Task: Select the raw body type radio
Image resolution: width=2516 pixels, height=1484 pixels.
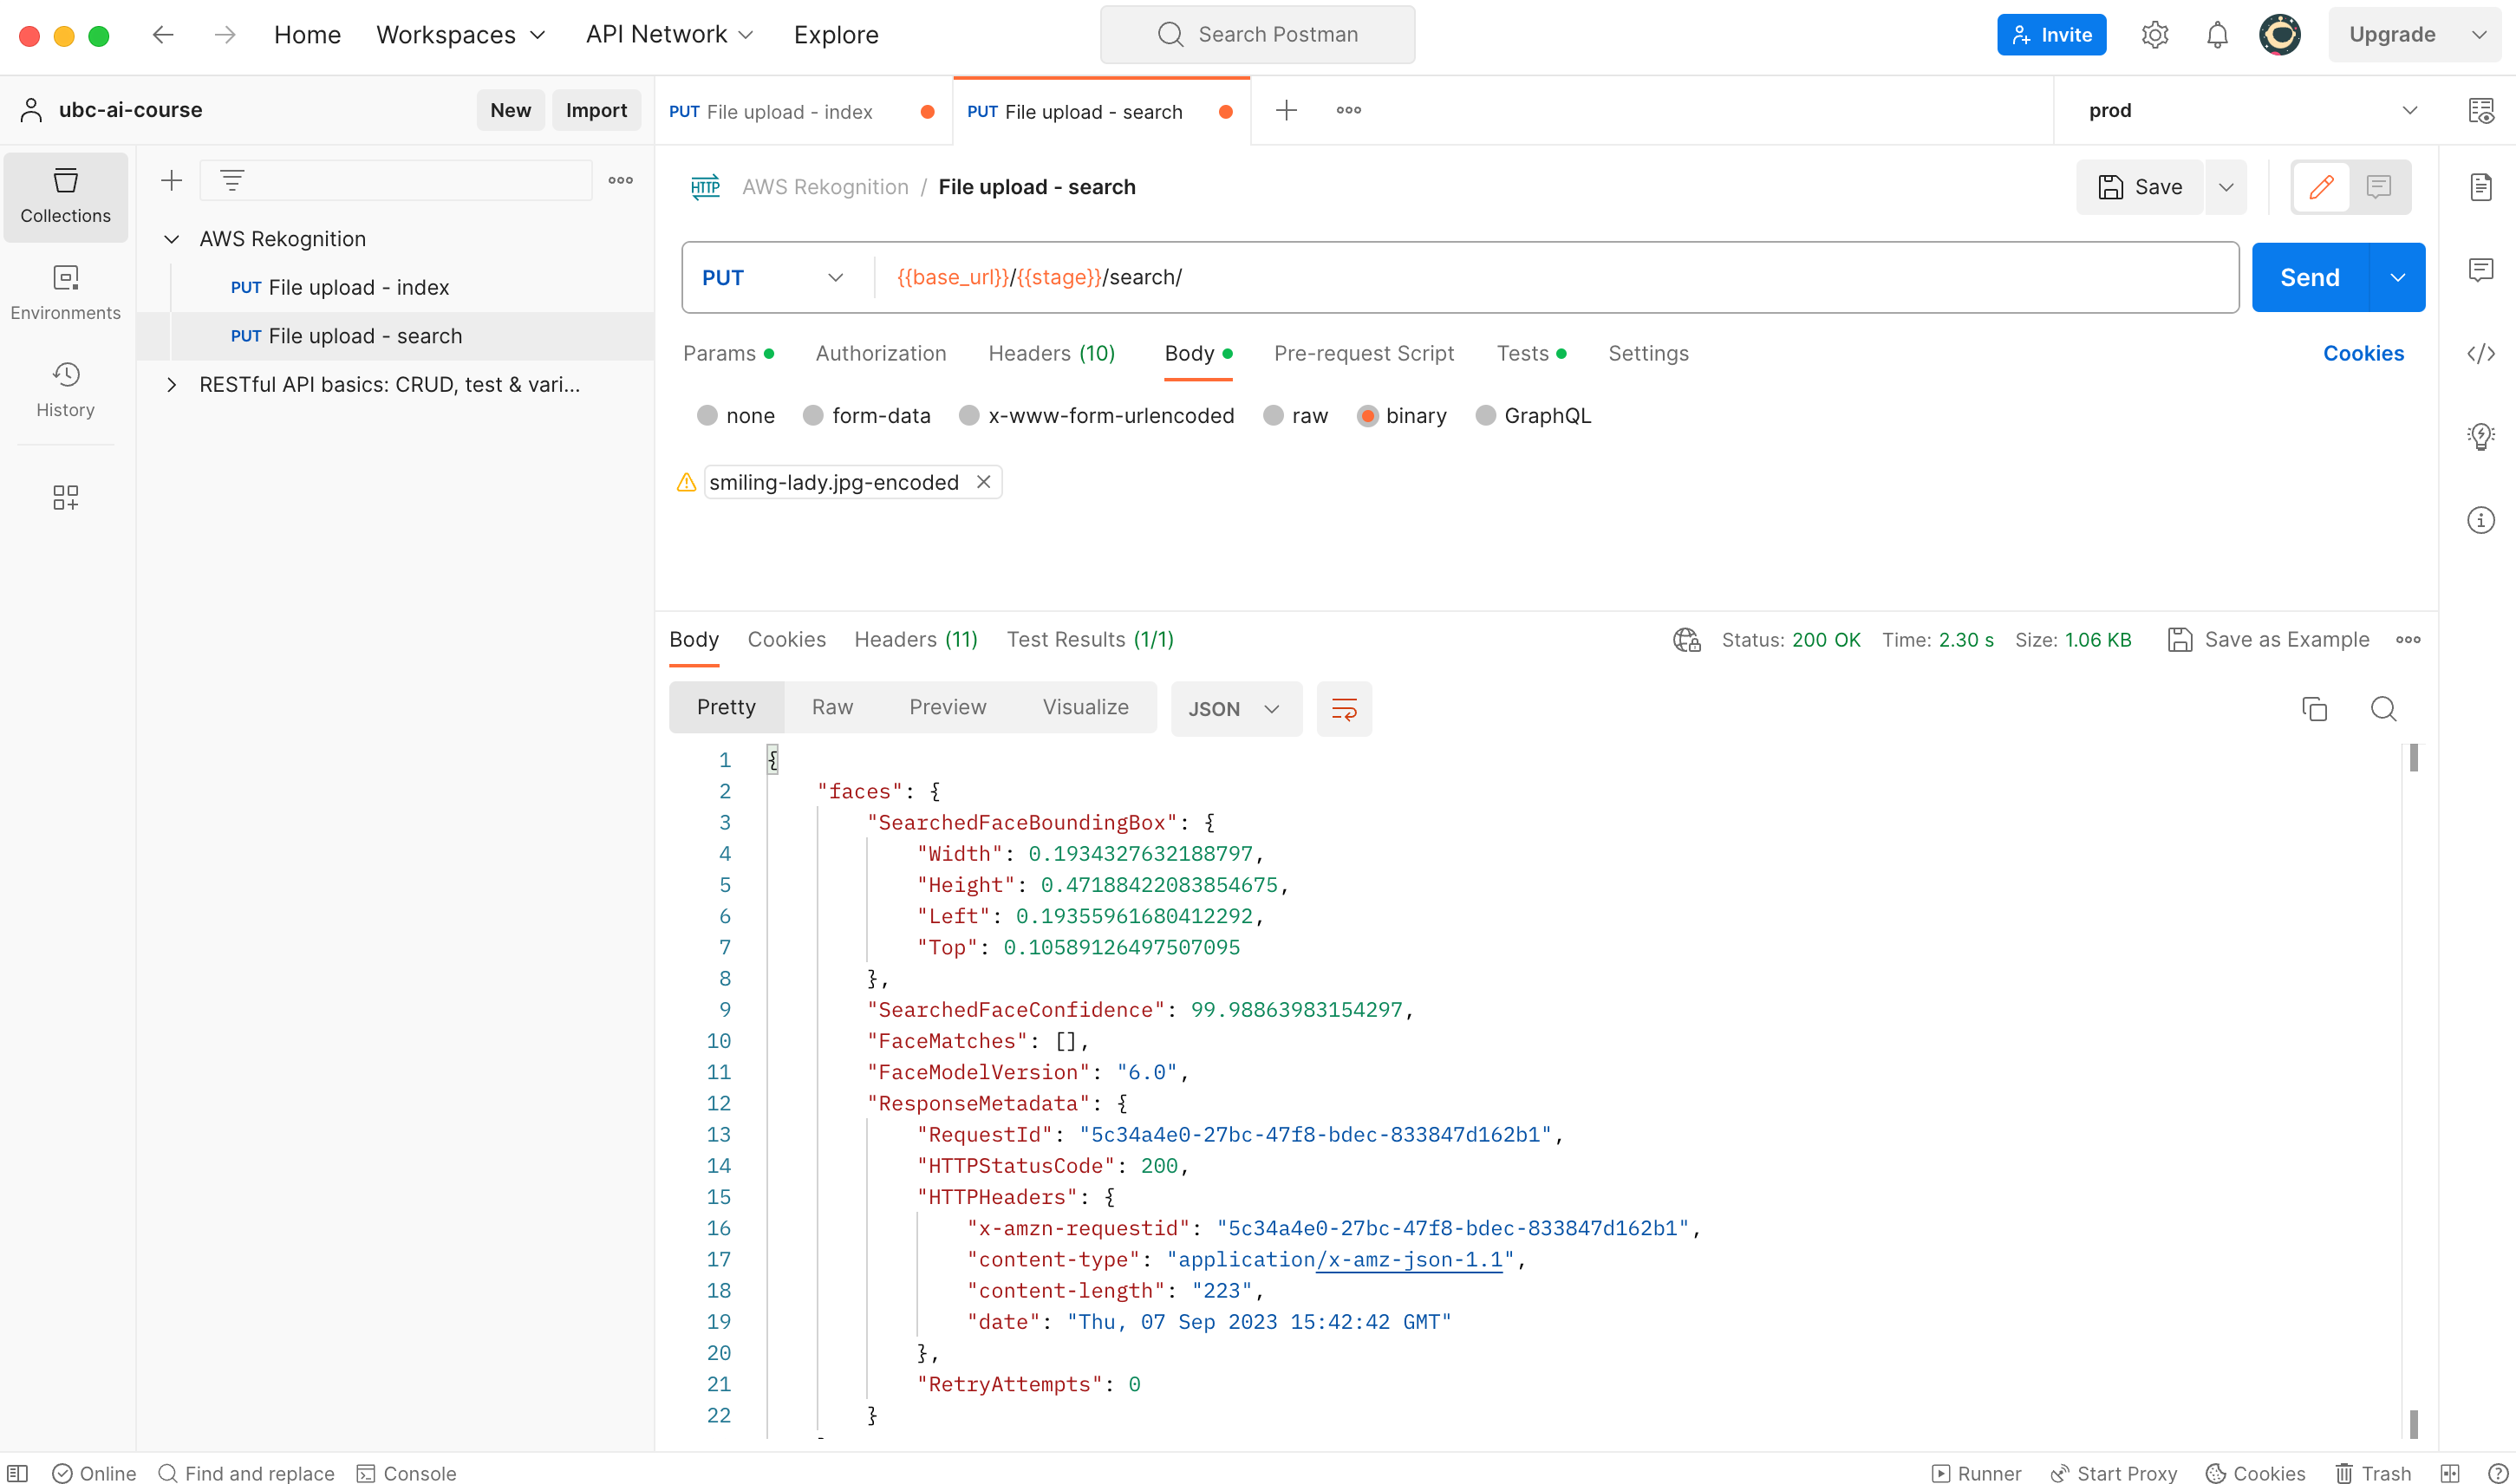Action: [x=1273, y=416]
